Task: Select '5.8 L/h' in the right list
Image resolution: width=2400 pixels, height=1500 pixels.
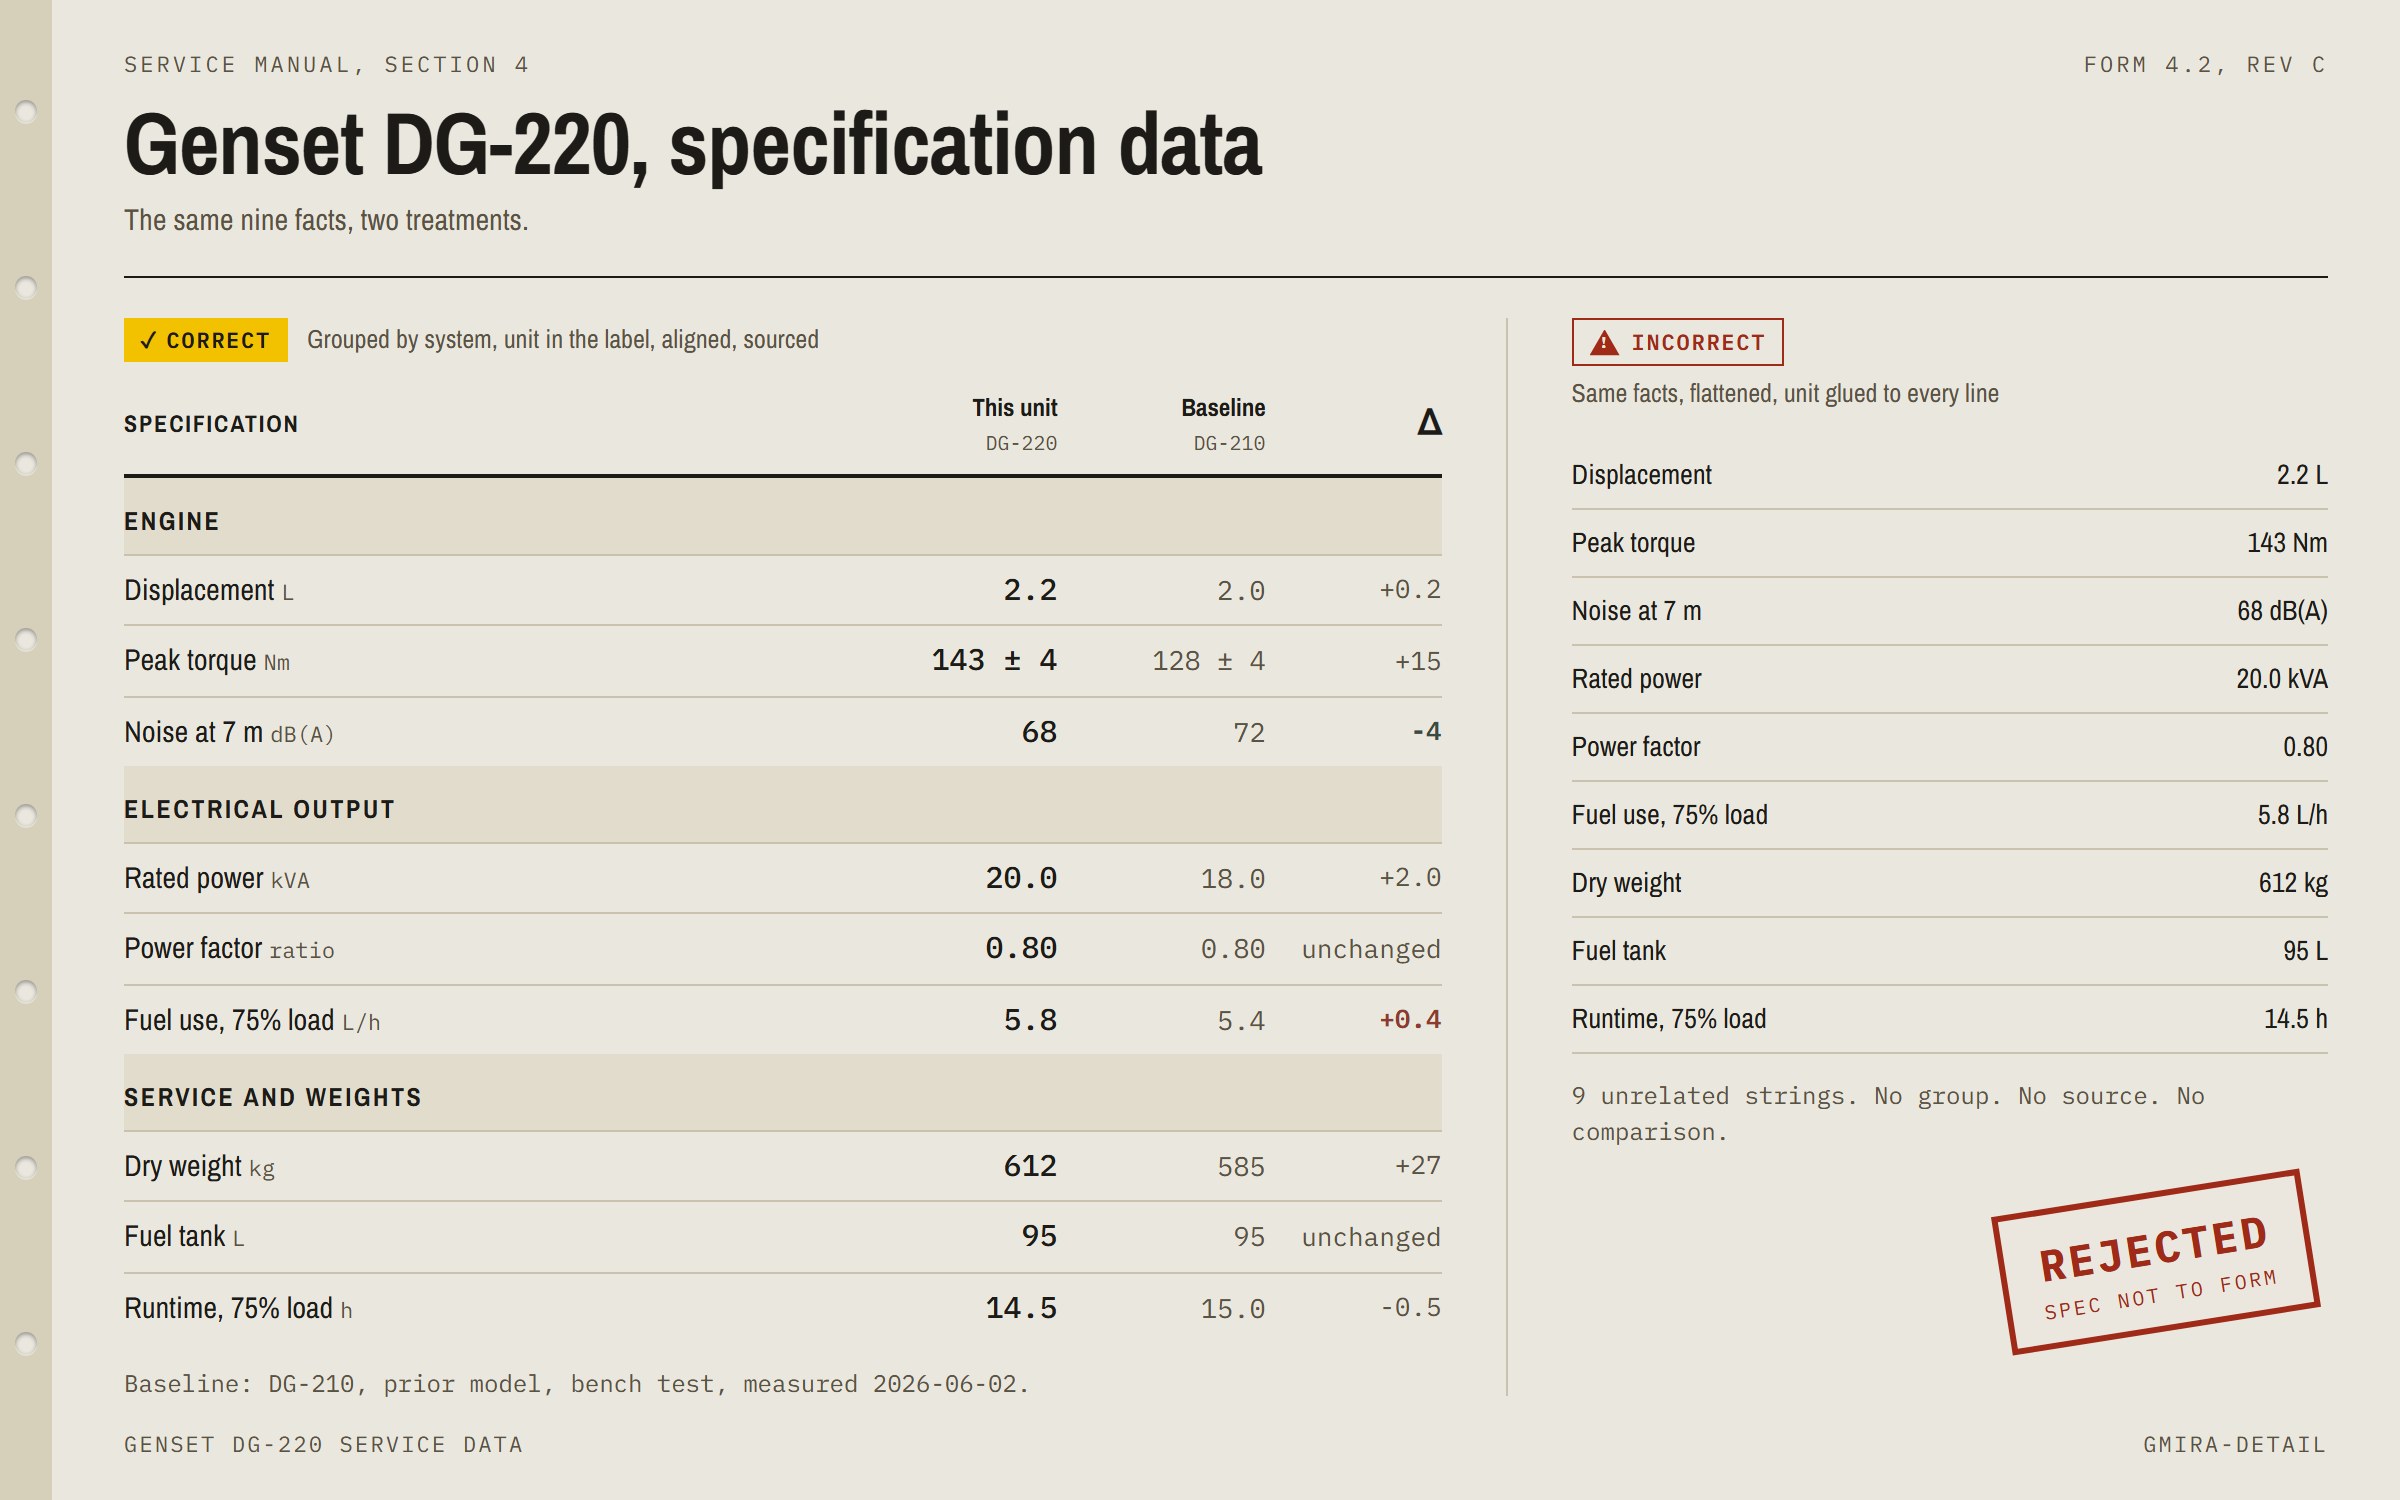Action: coord(2292,814)
